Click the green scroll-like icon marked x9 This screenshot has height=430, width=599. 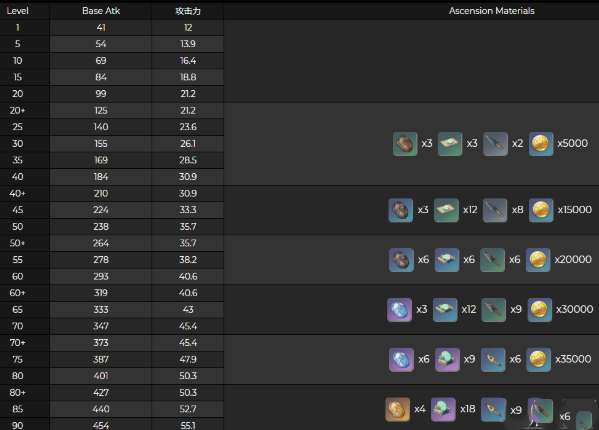coord(447,360)
